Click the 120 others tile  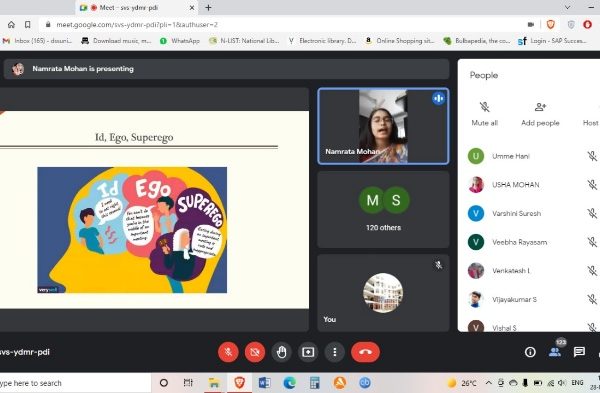(383, 209)
